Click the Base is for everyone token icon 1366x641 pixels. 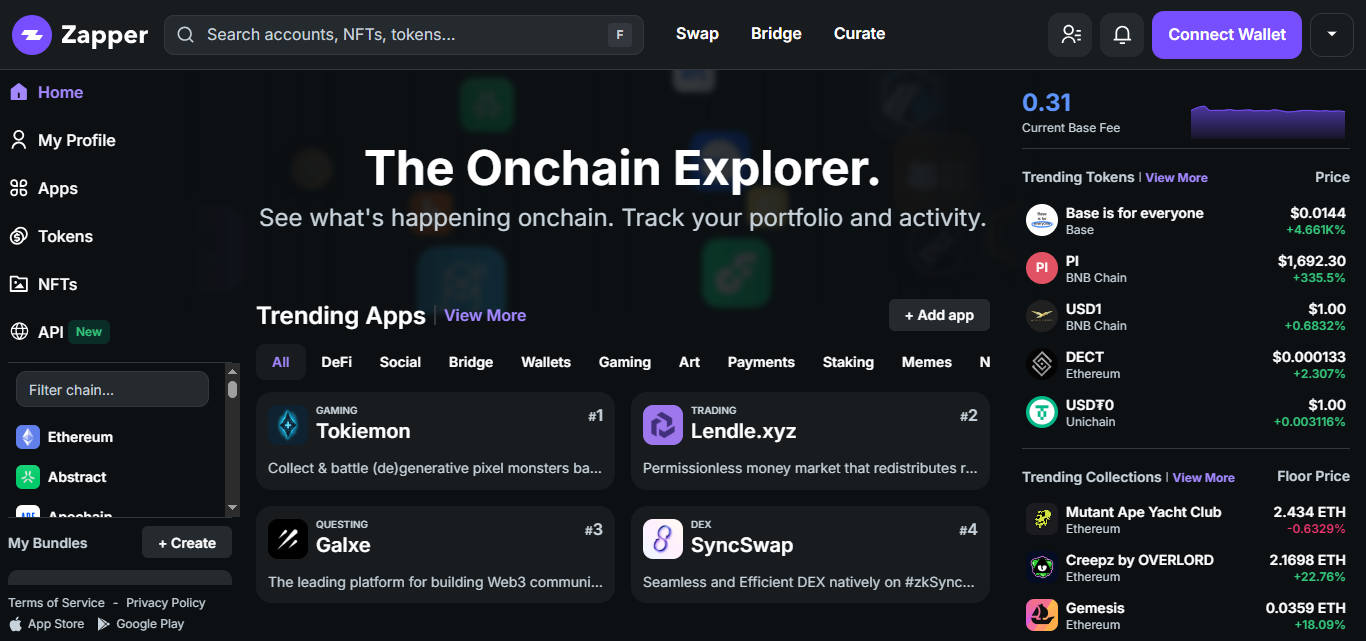1042,220
